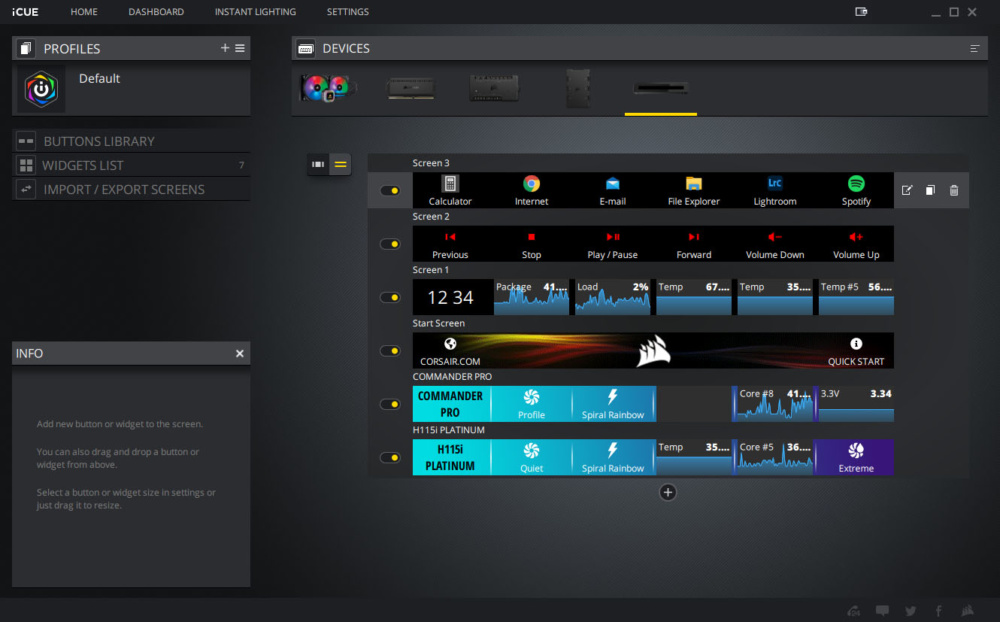
Task: Switch to list screen layout view
Action: [x=341, y=164]
